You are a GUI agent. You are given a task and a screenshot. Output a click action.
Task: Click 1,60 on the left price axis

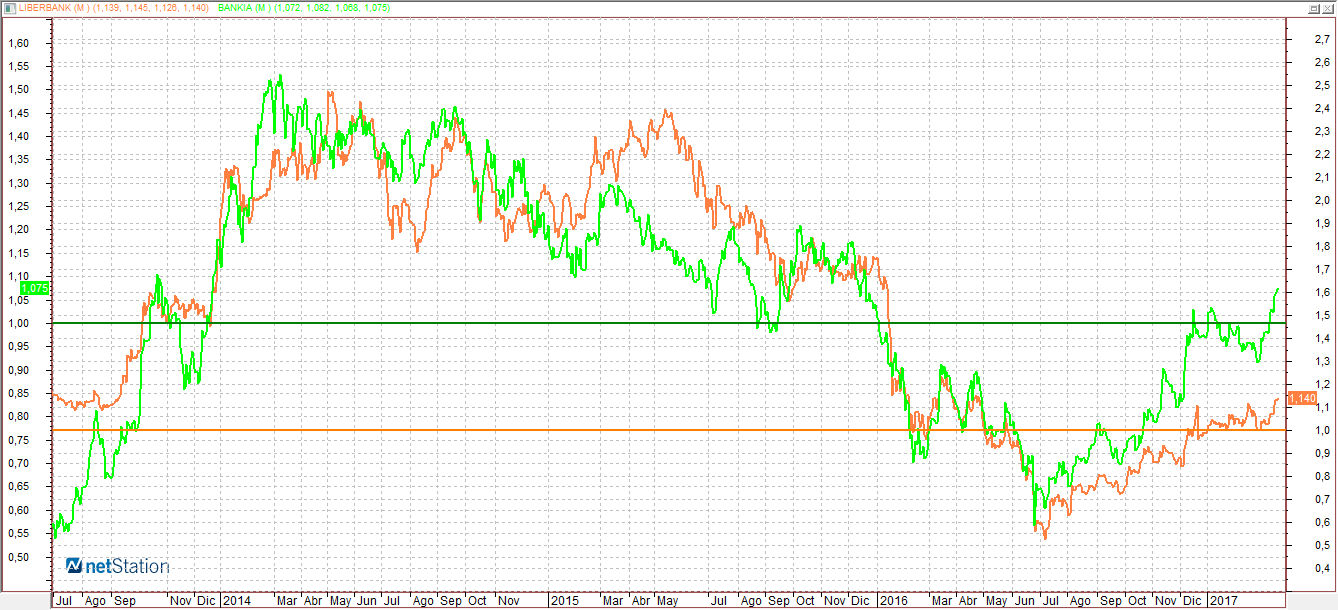tap(19, 44)
